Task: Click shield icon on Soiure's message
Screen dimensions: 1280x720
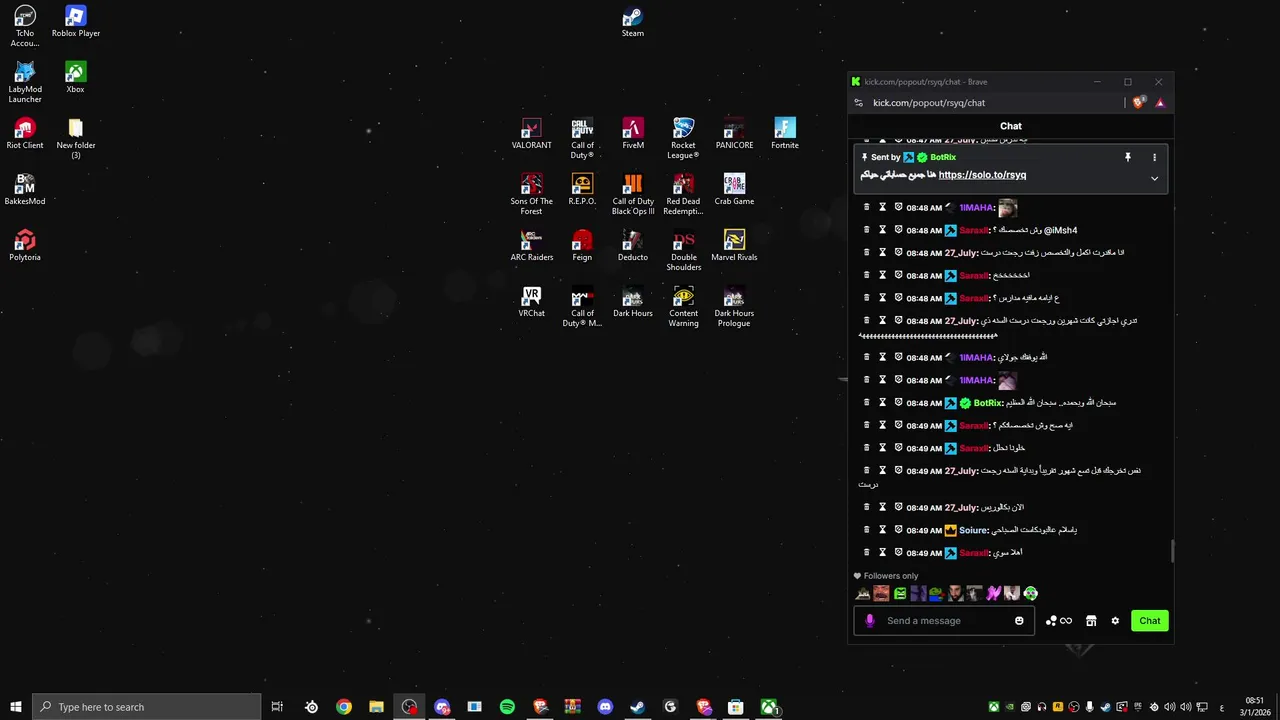Action: (x=898, y=530)
